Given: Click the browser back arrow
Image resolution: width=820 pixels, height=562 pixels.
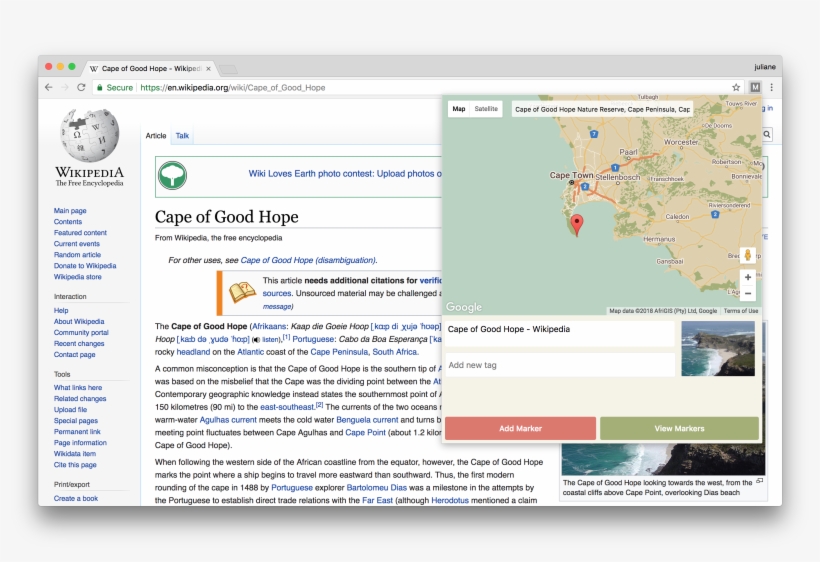Looking at the screenshot, I should pyautogui.click(x=49, y=87).
